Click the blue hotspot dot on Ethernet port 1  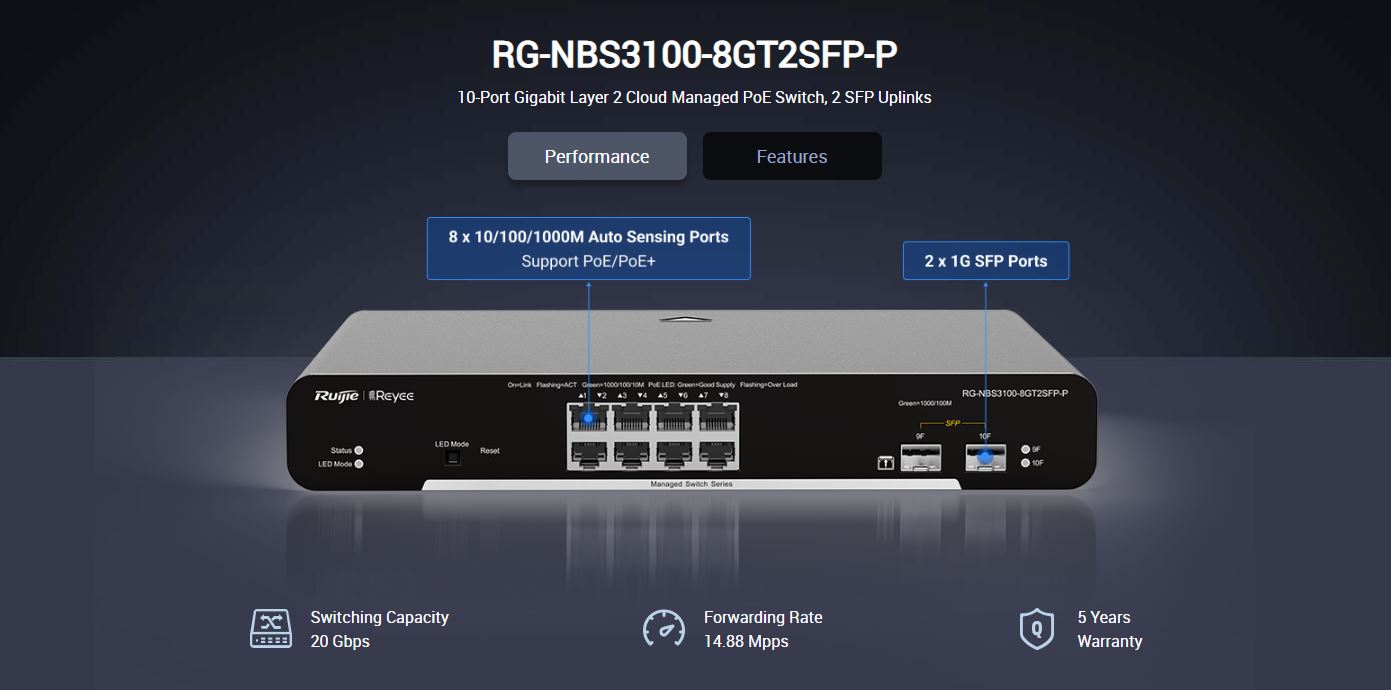588,417
